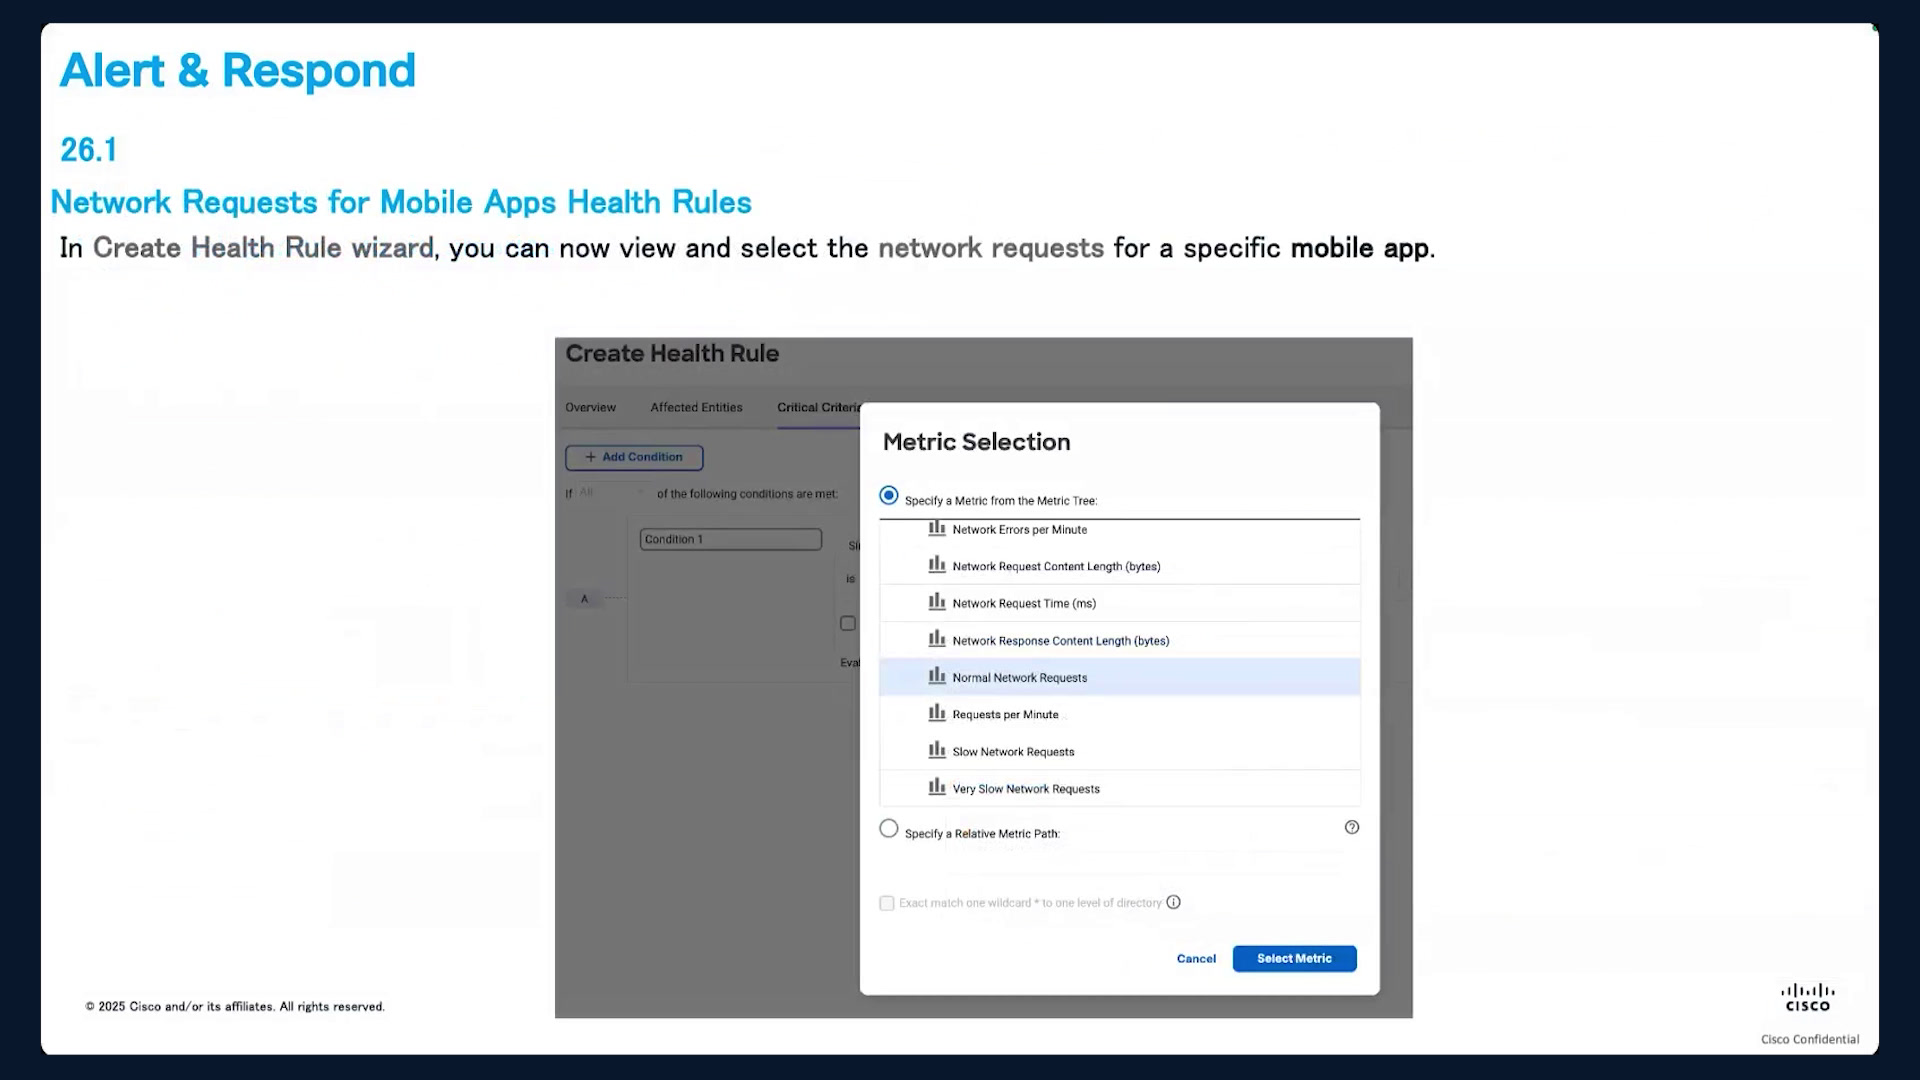Select highlighted 'Normal Network Requests' row
This screenshot has height=1080, width=1920.
(1120, 677)
